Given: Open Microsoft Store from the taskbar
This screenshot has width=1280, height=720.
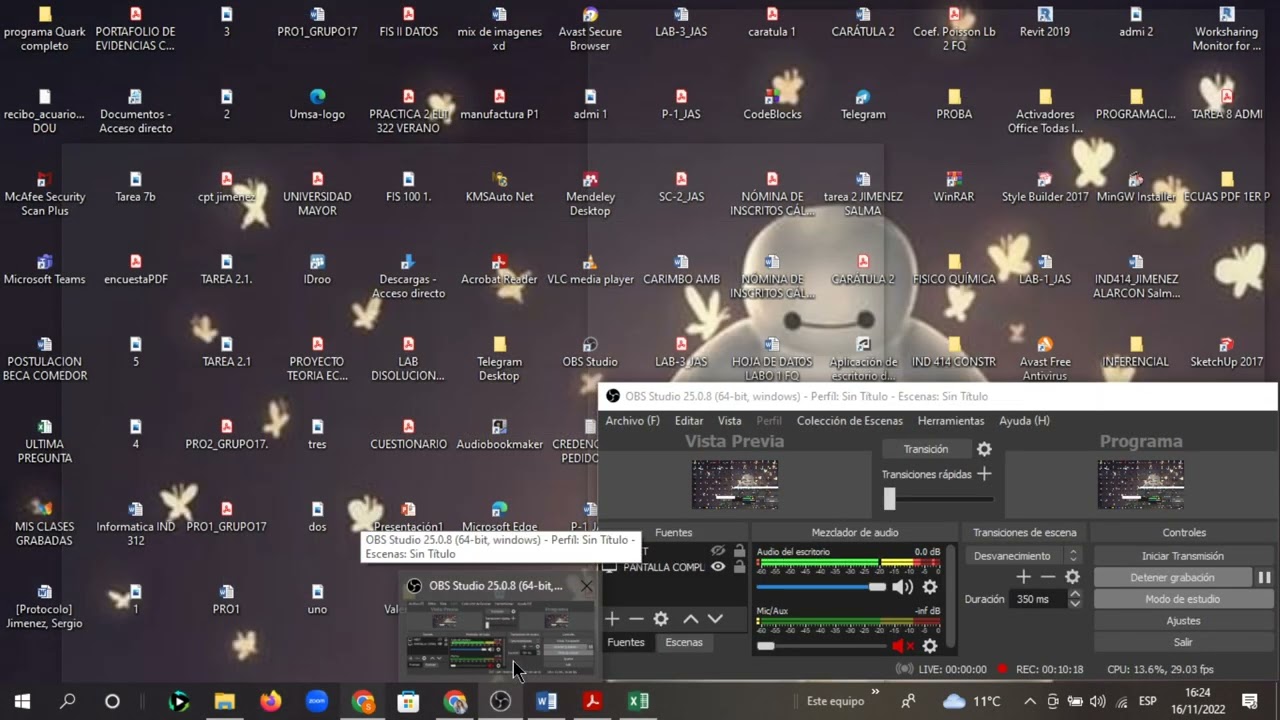Looking at the screenshot, I should click(x=408, y=701).
